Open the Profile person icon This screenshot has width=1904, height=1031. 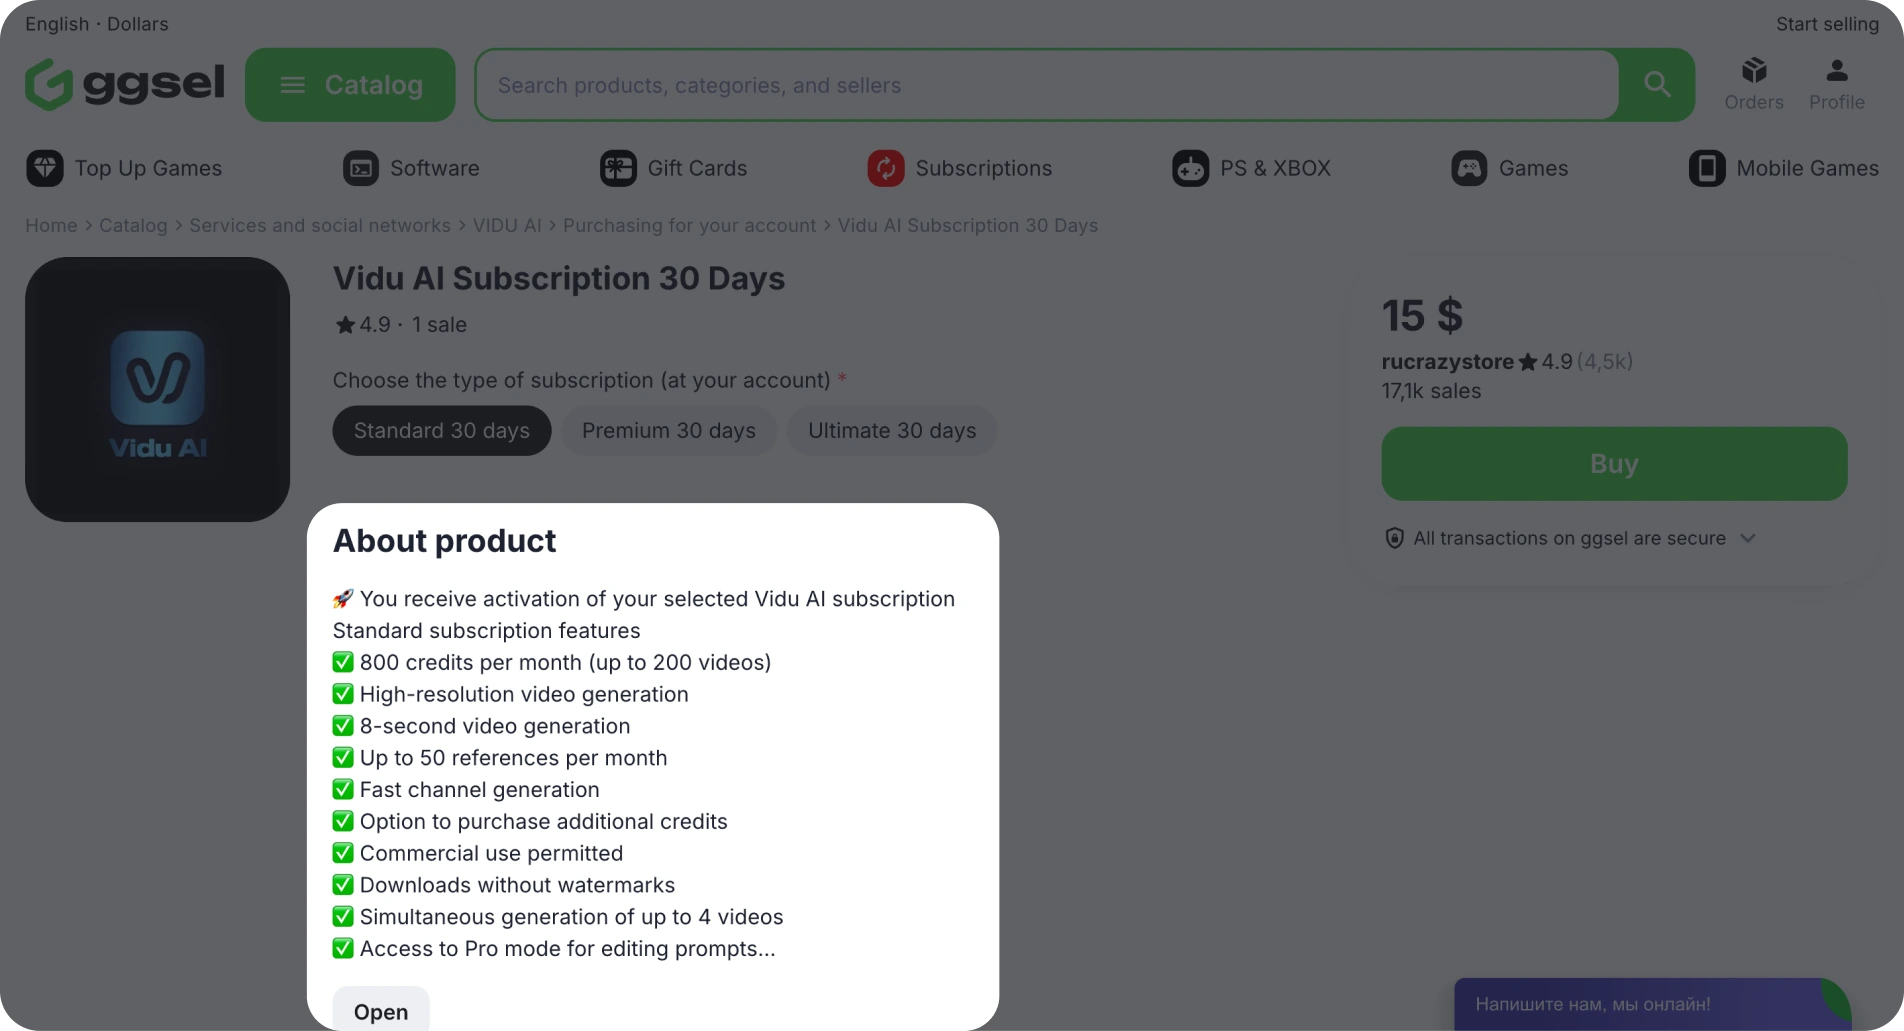(1837, 71)
